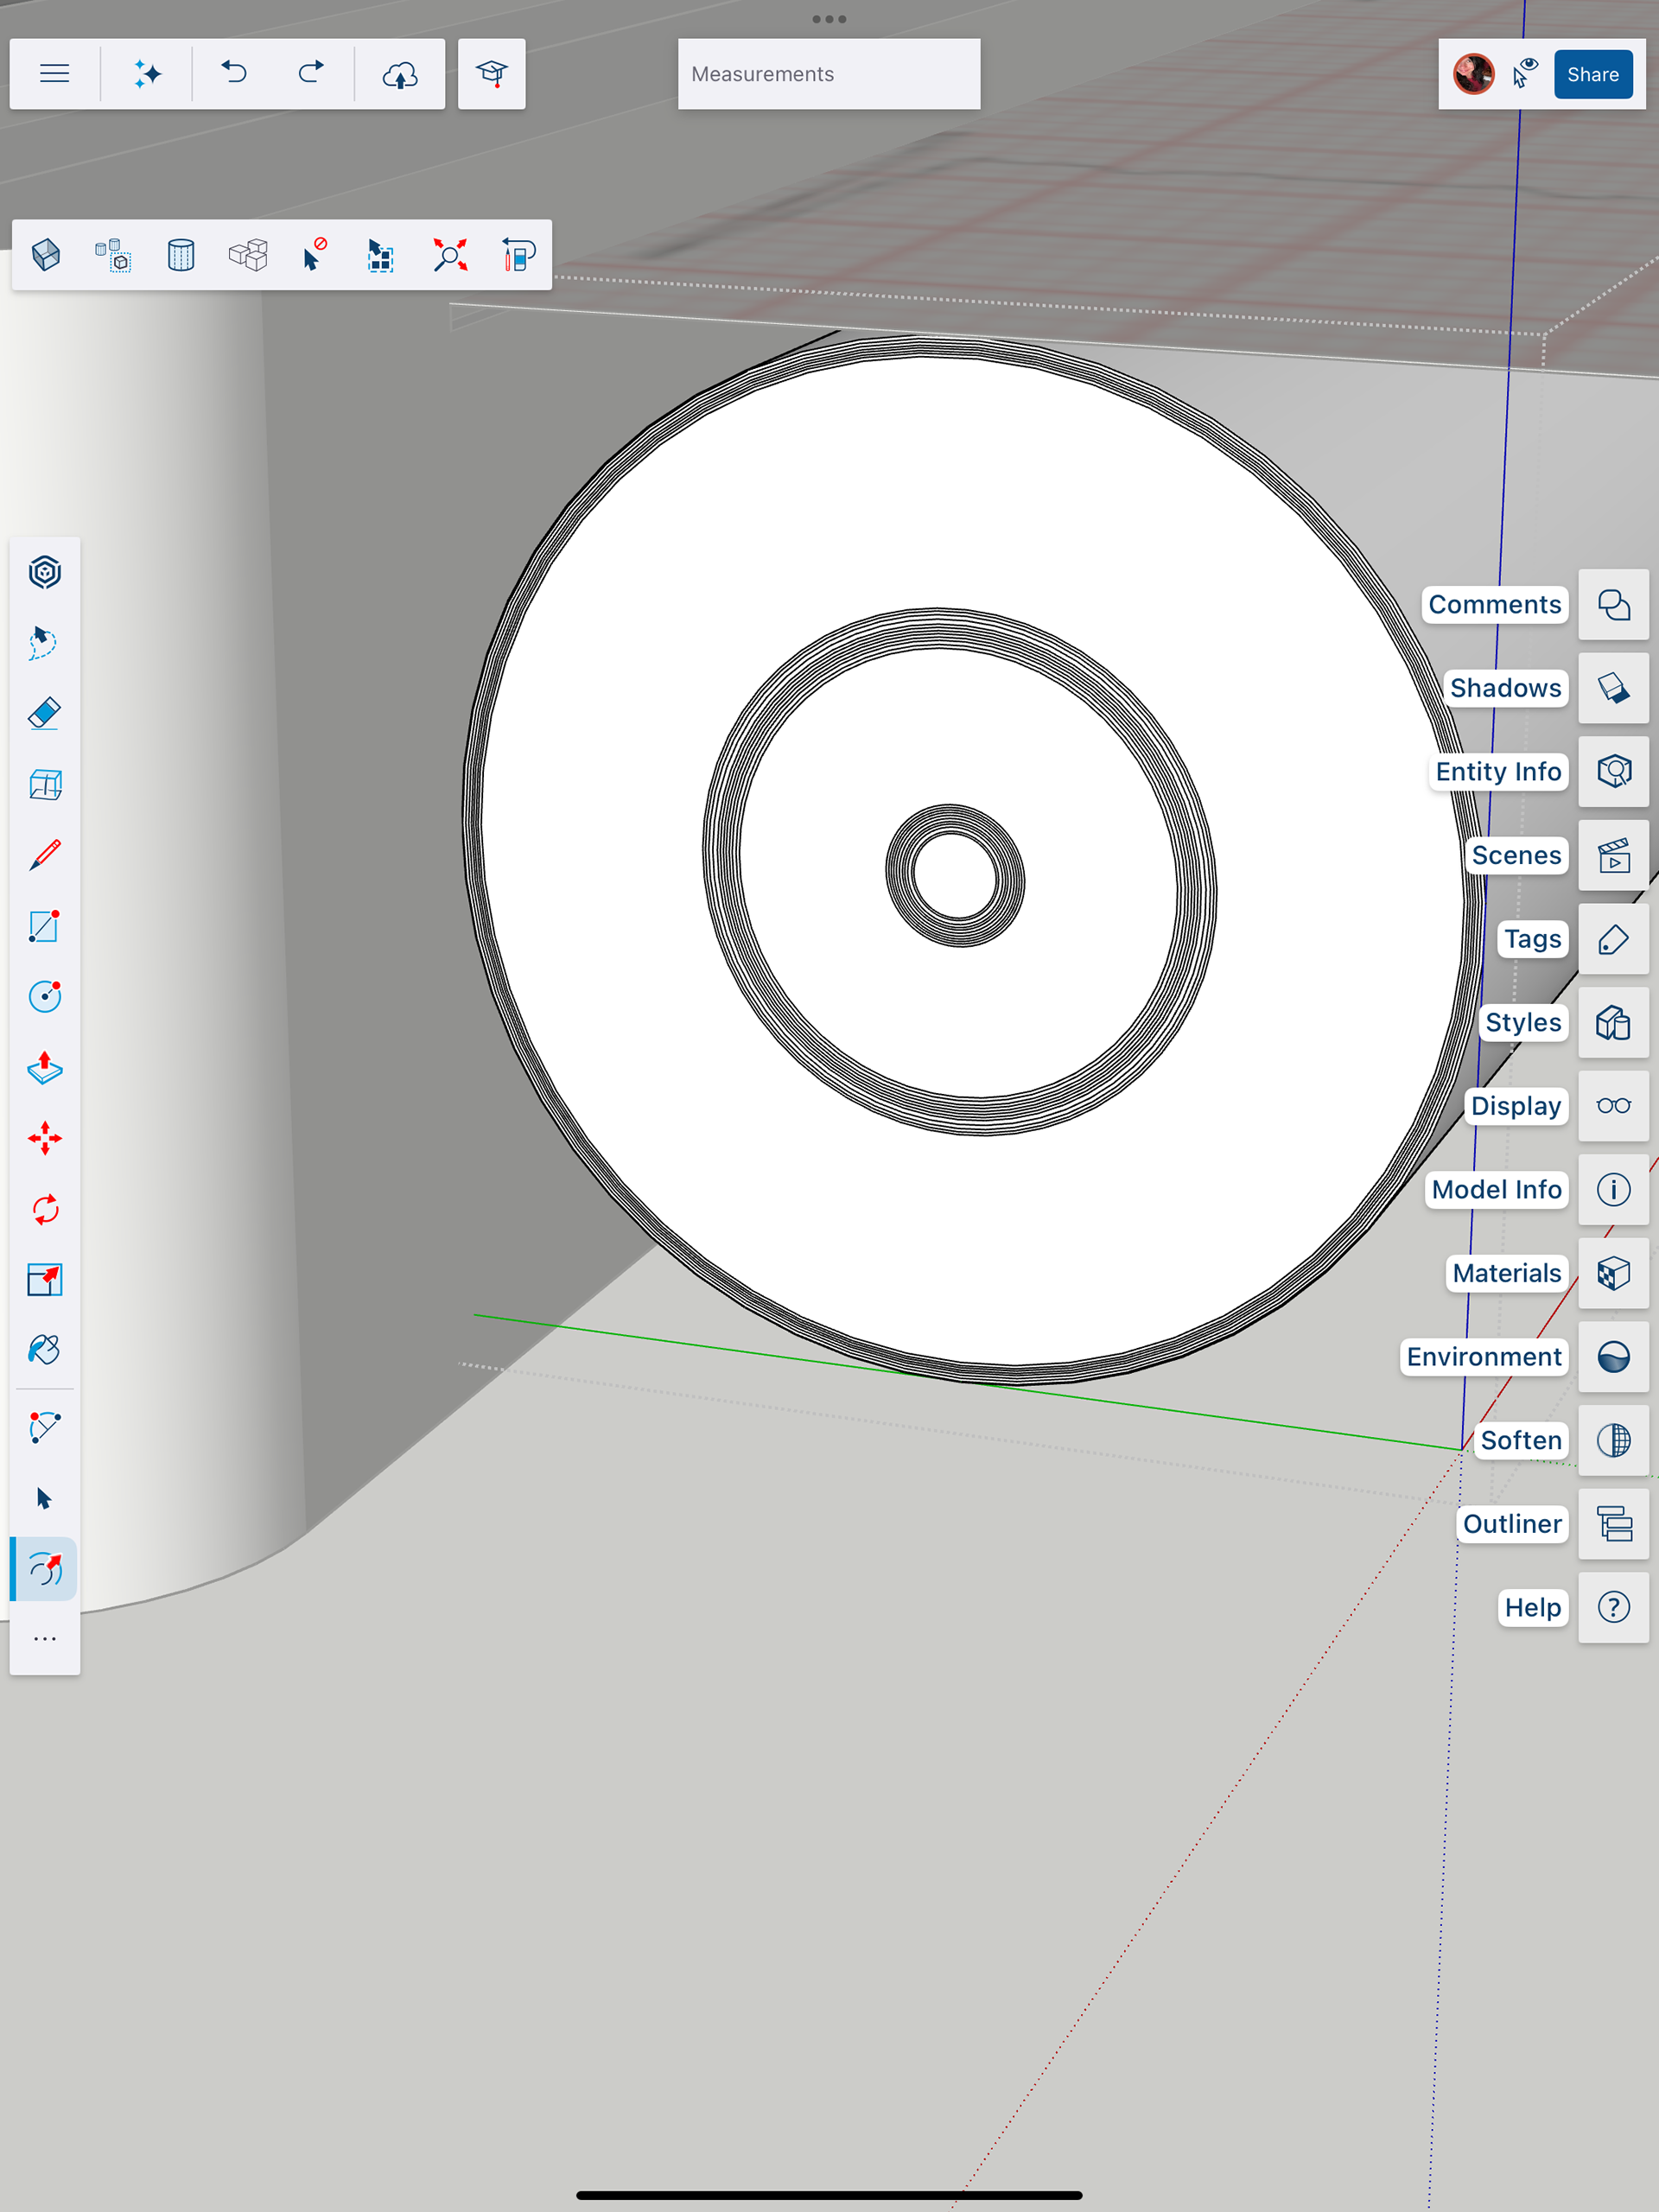Viewport: 1659px width, 2212px height.
Task: Activate the Move tool
Action: pyautogui.click(x=45, y=1139)
